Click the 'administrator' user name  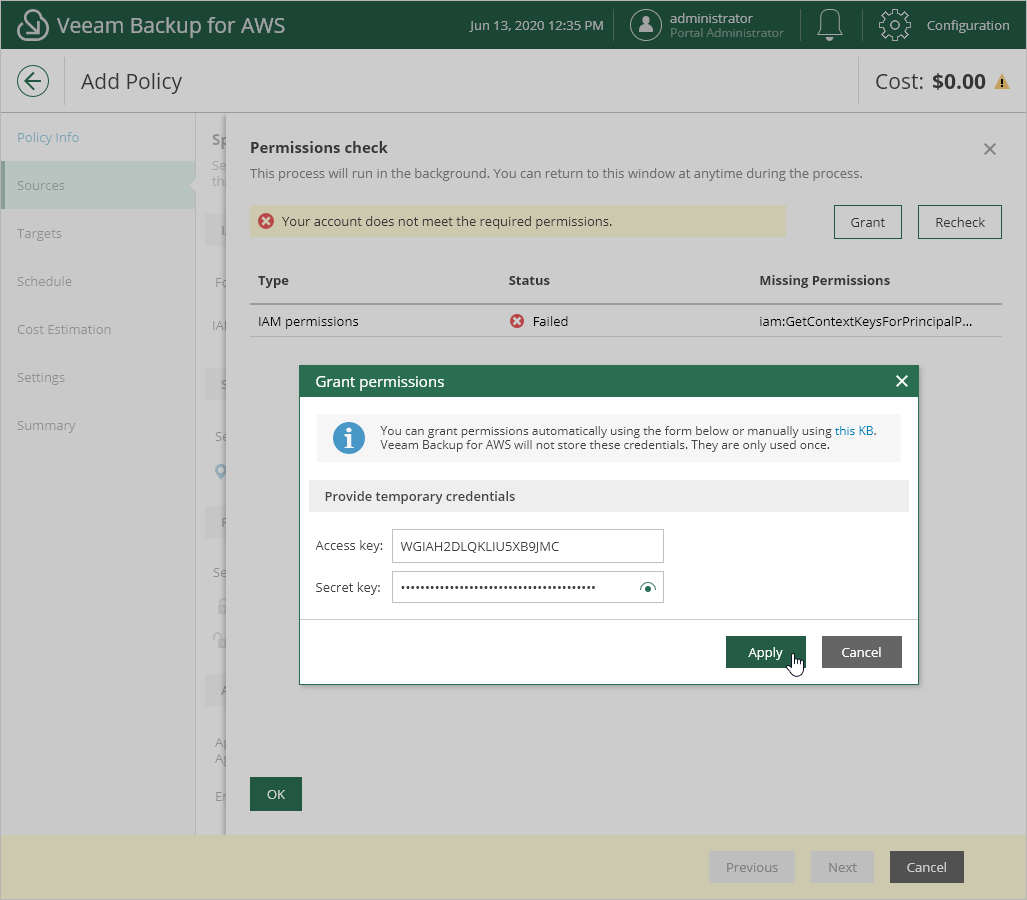click(x=711, y=18)
